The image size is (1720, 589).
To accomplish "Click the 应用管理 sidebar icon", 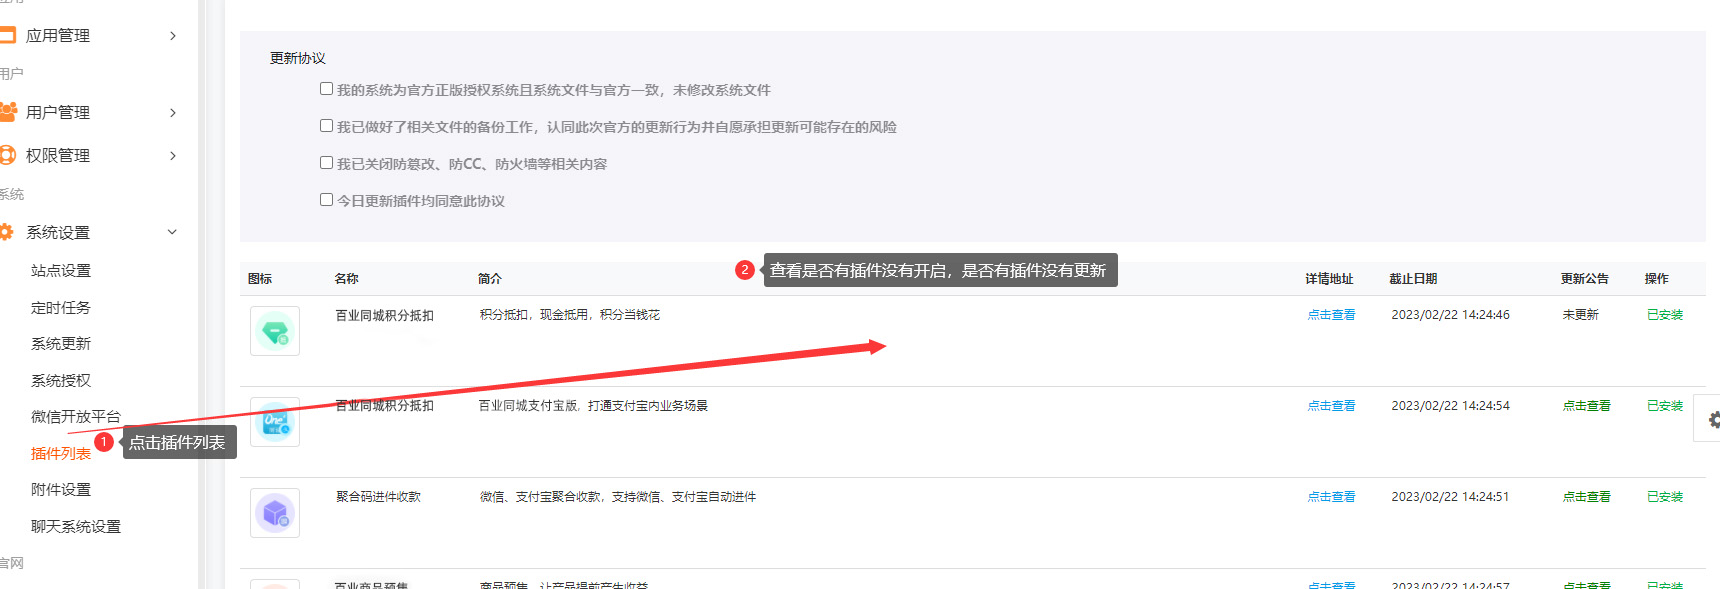I will [8, 35].
